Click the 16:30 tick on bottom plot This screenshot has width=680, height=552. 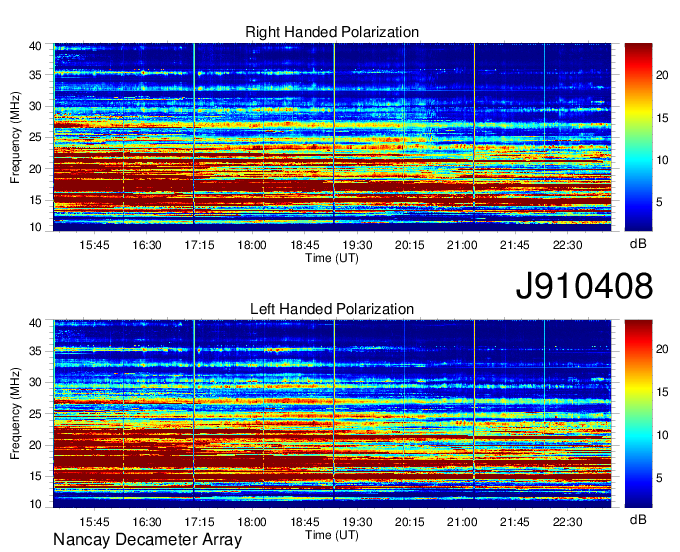(x=147, y=522)
